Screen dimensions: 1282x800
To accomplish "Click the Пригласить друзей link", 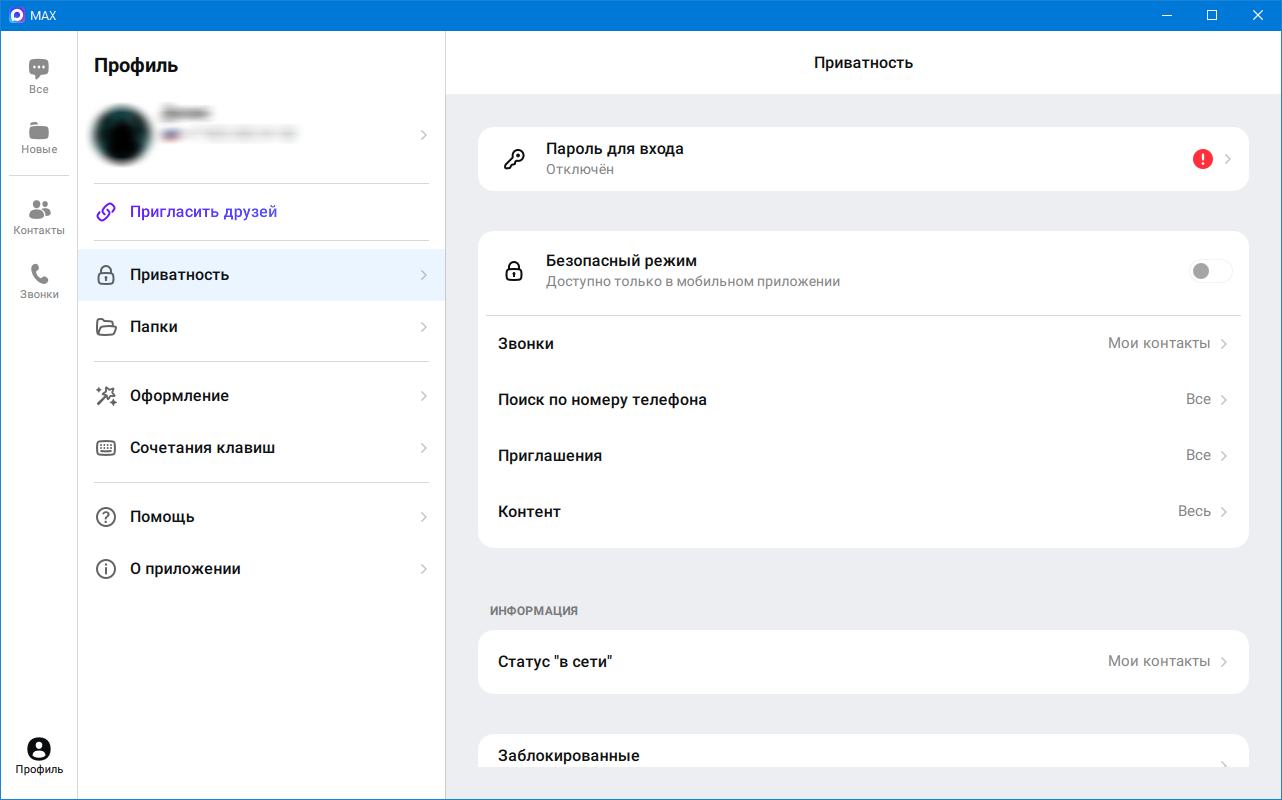I will pyautogui.click(x=203, y=212).
